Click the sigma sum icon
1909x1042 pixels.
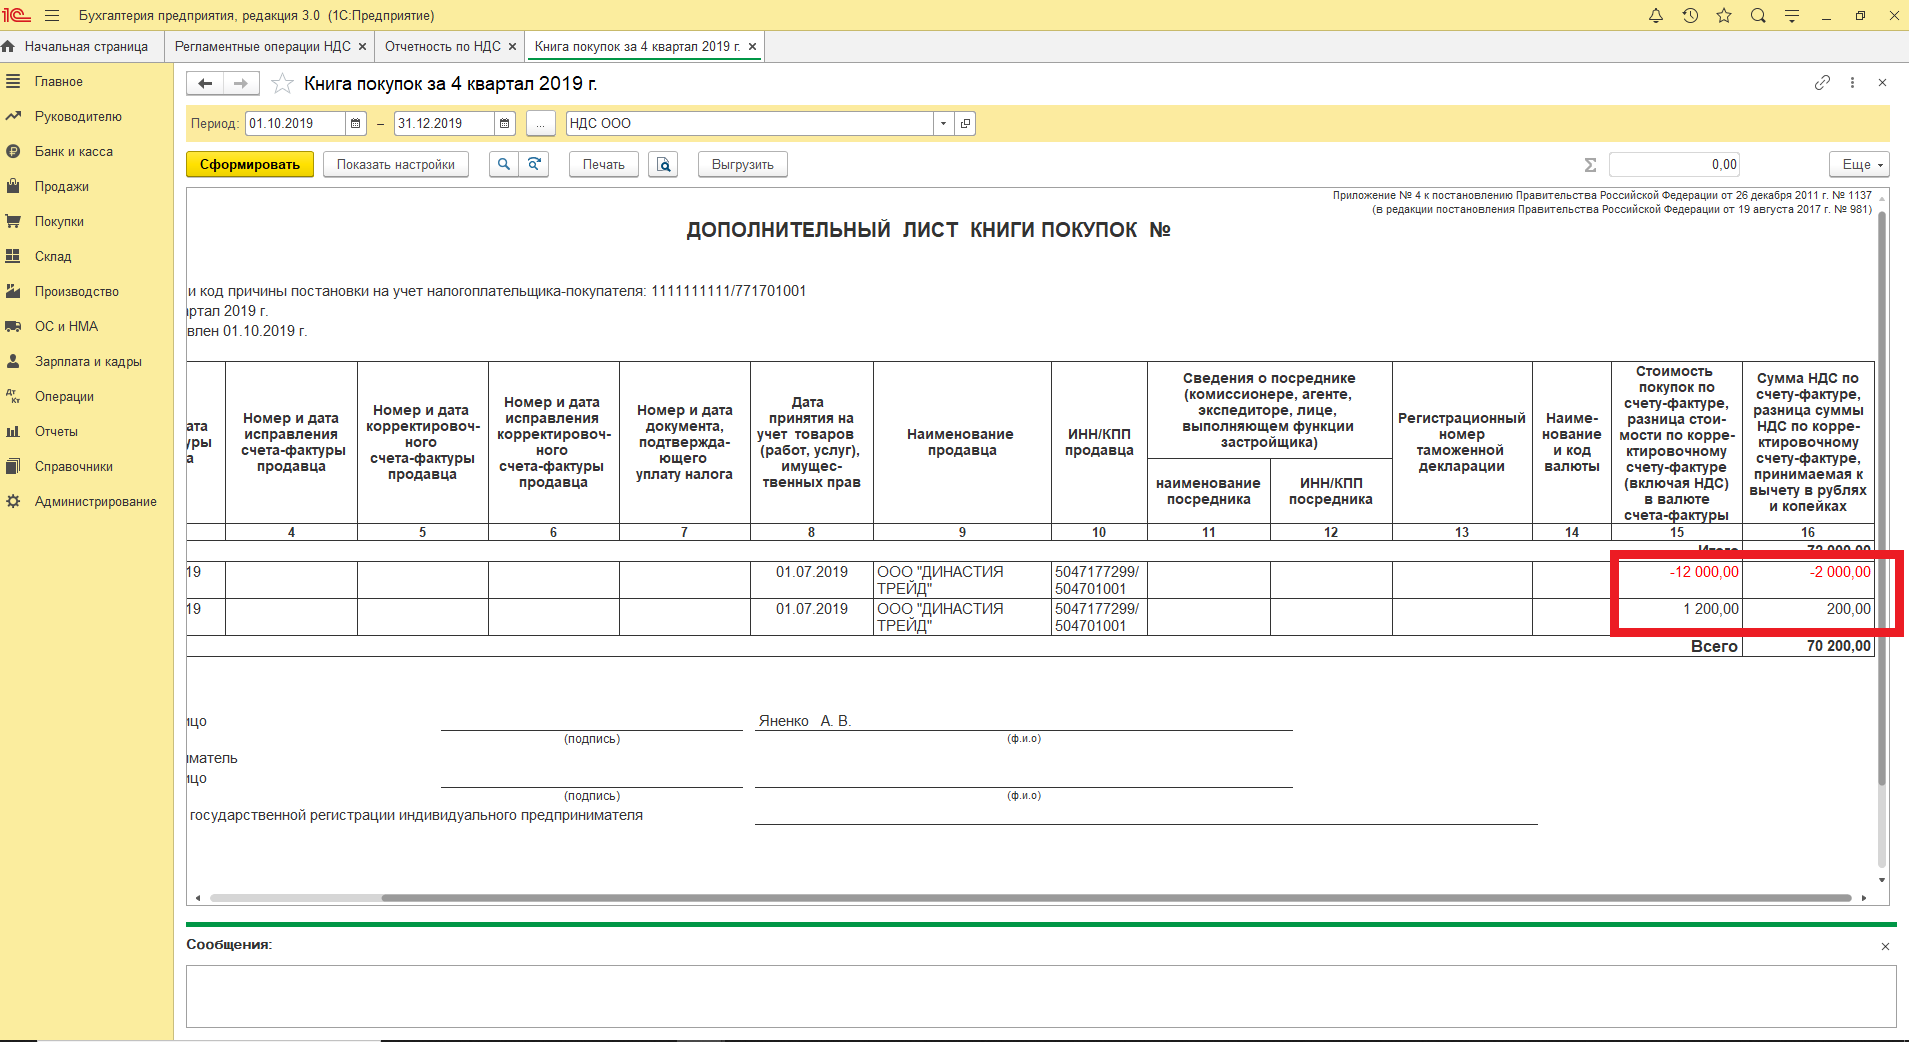(1590, 165)
